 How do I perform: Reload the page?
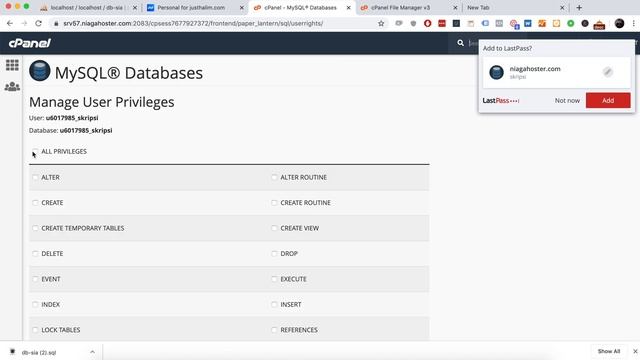pos(38,23)
